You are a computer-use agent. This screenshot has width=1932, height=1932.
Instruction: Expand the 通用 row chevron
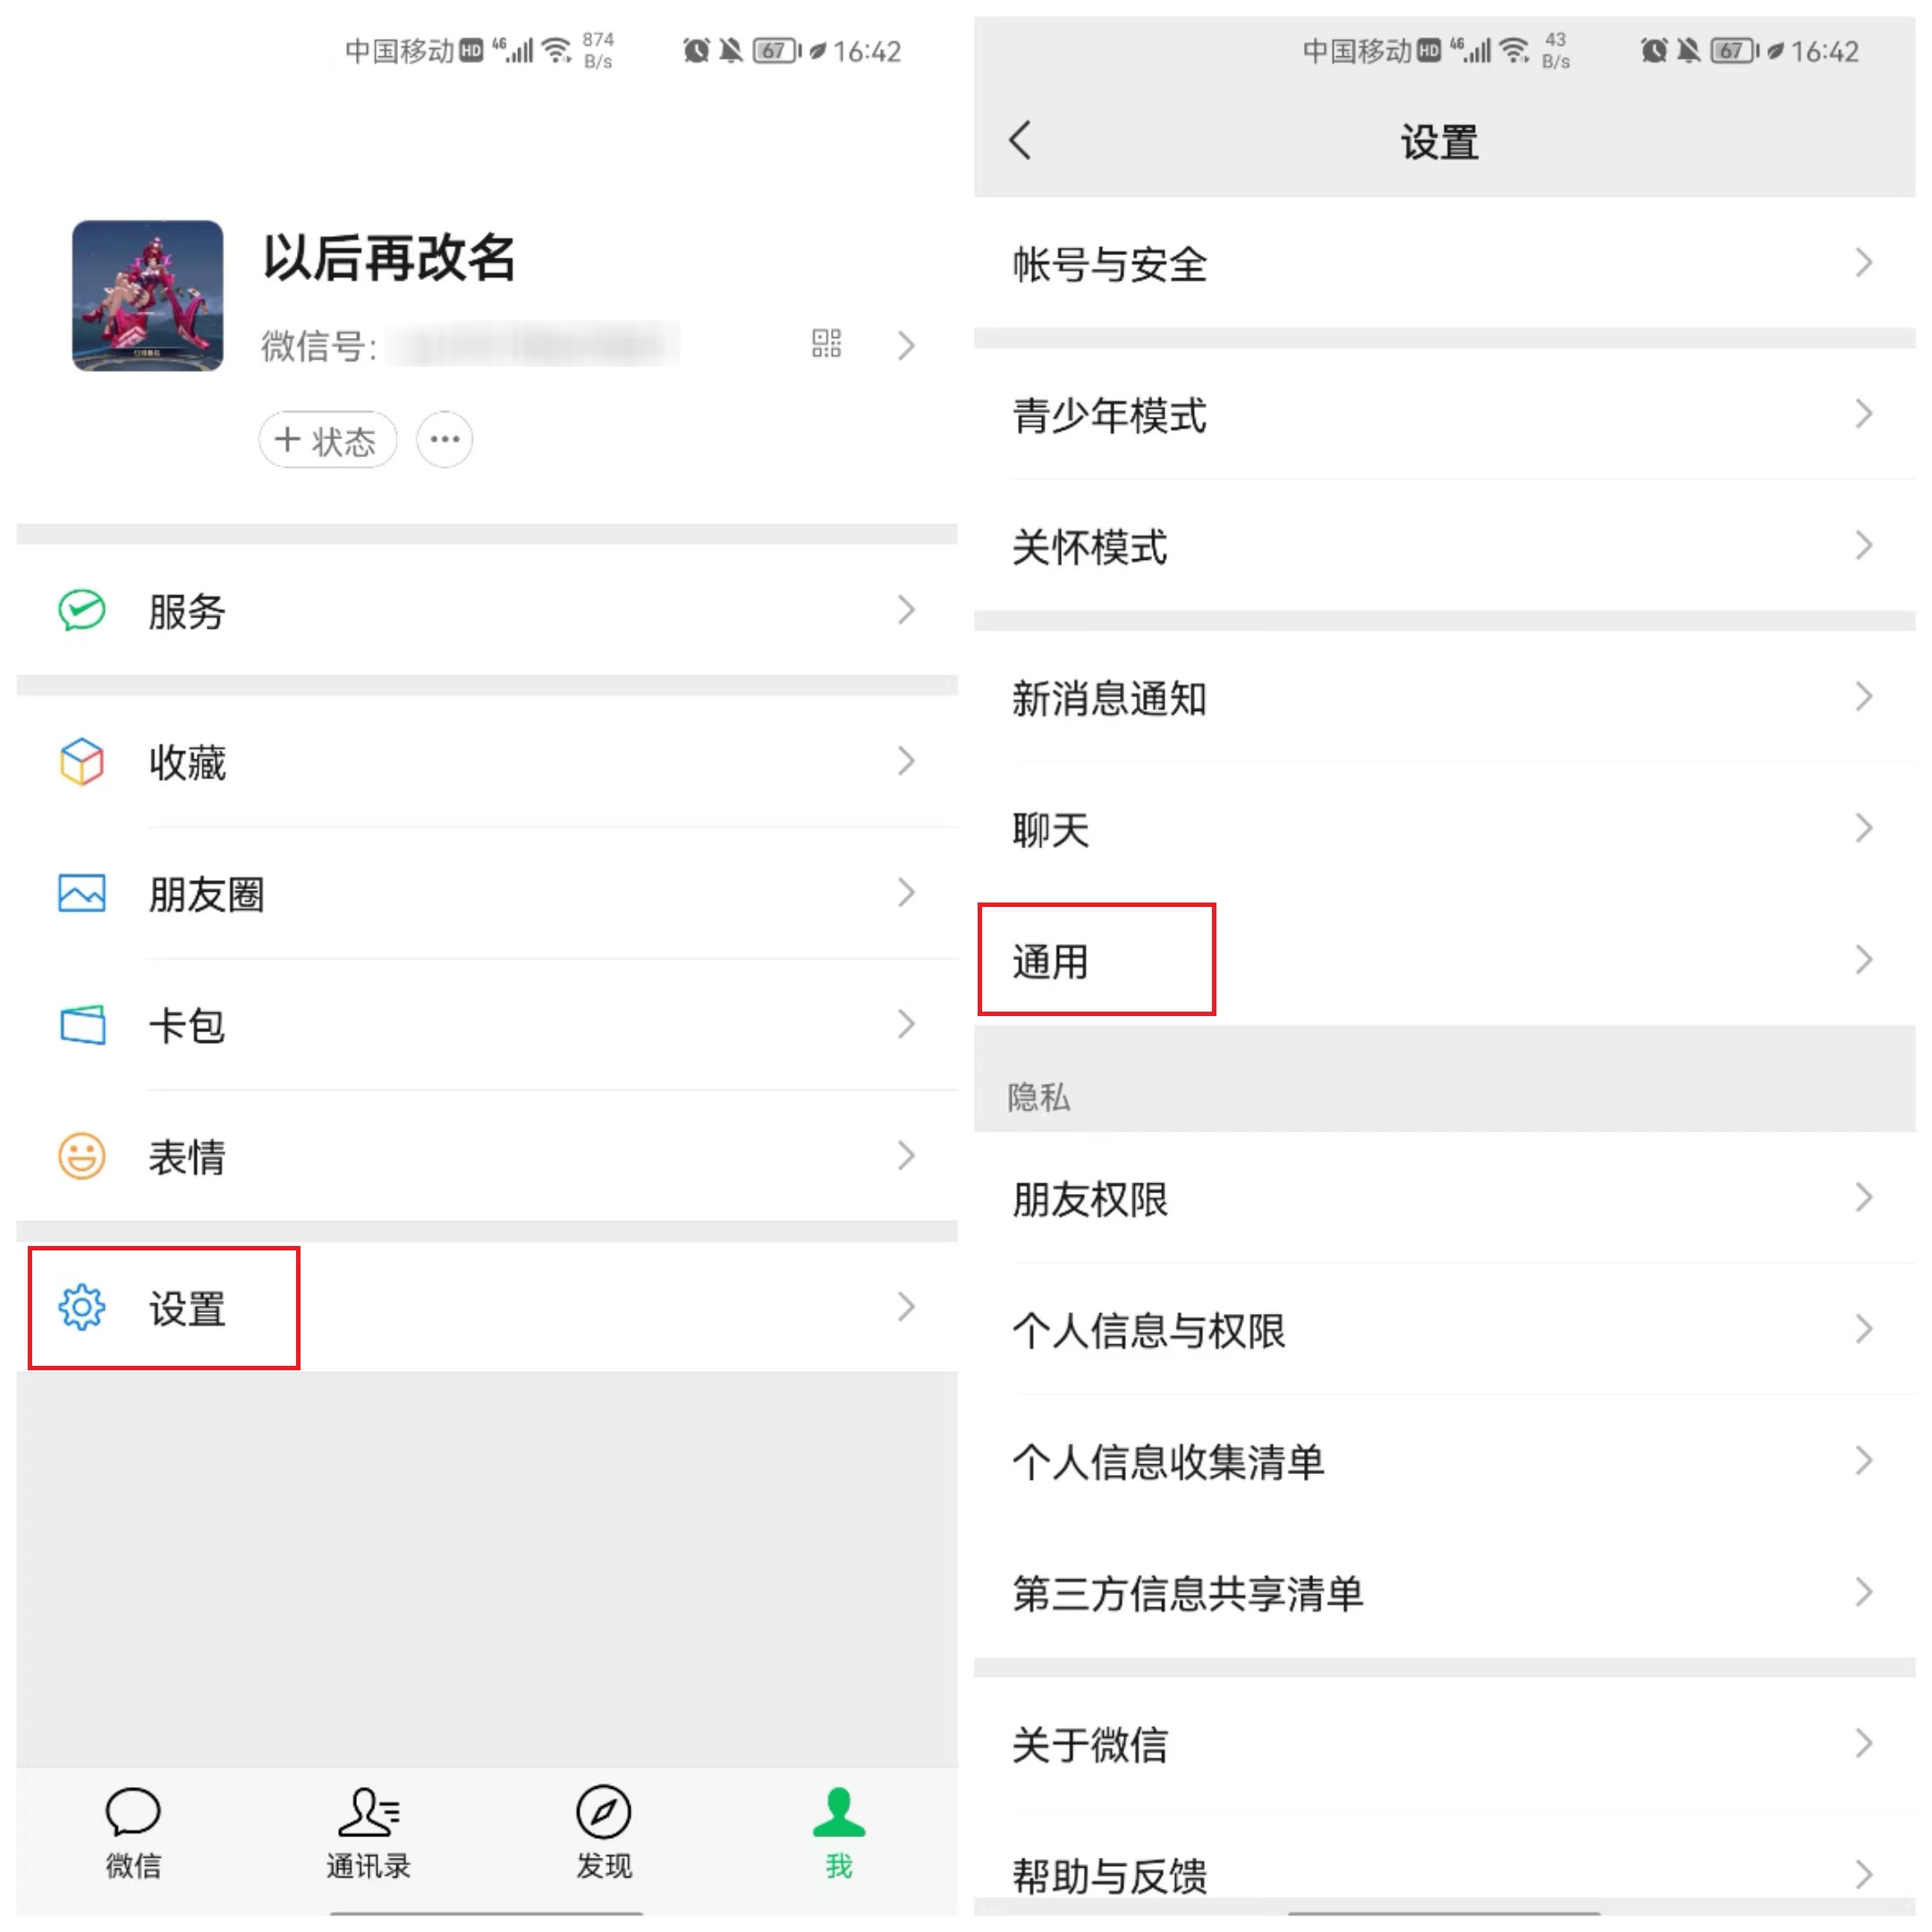click(x=1864, y=960)
